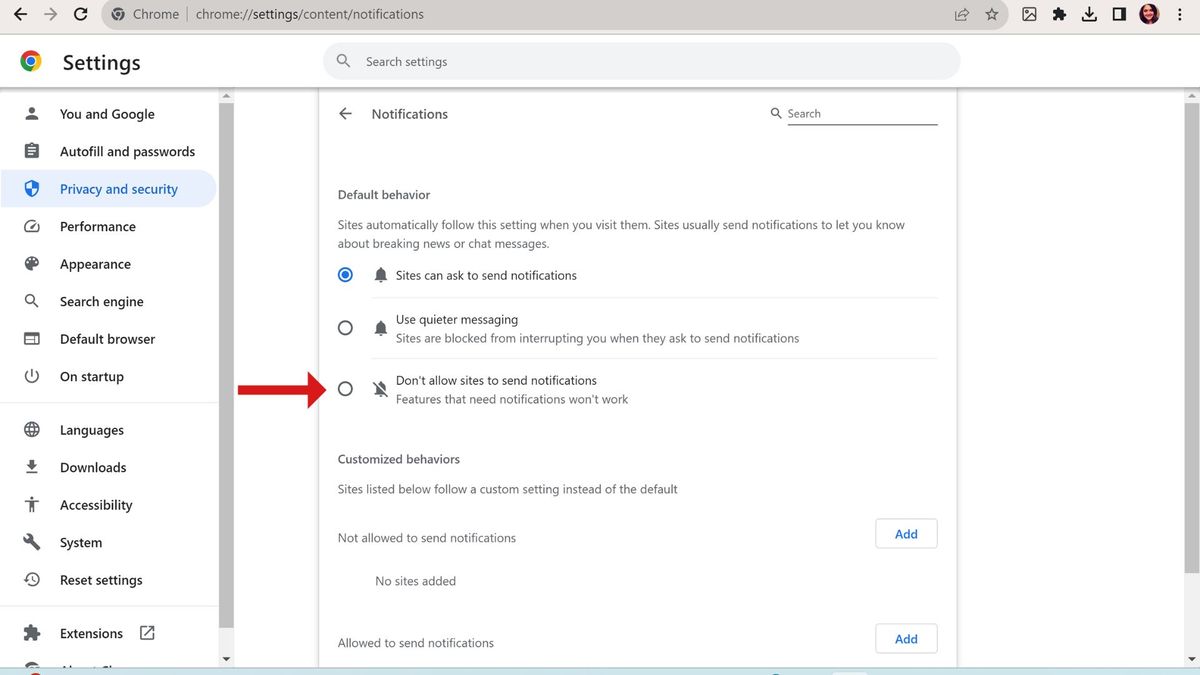The height and width of the screenshot is (675, 1200).
Task: Bookmark this page with star icon
Action: coord(991,14)
